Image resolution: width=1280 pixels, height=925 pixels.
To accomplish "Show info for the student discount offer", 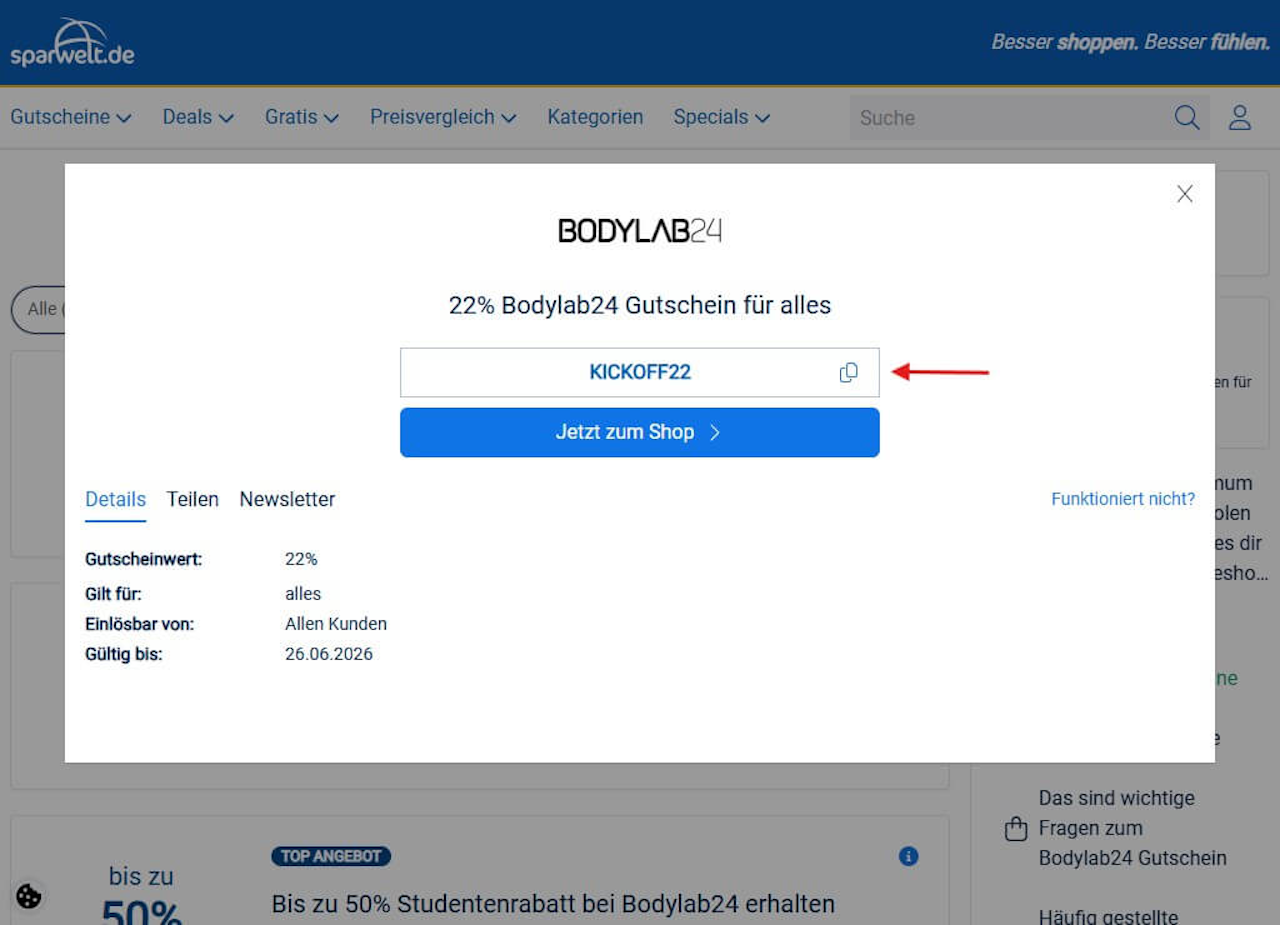I will pyautogui.click(x=908, y=856).
